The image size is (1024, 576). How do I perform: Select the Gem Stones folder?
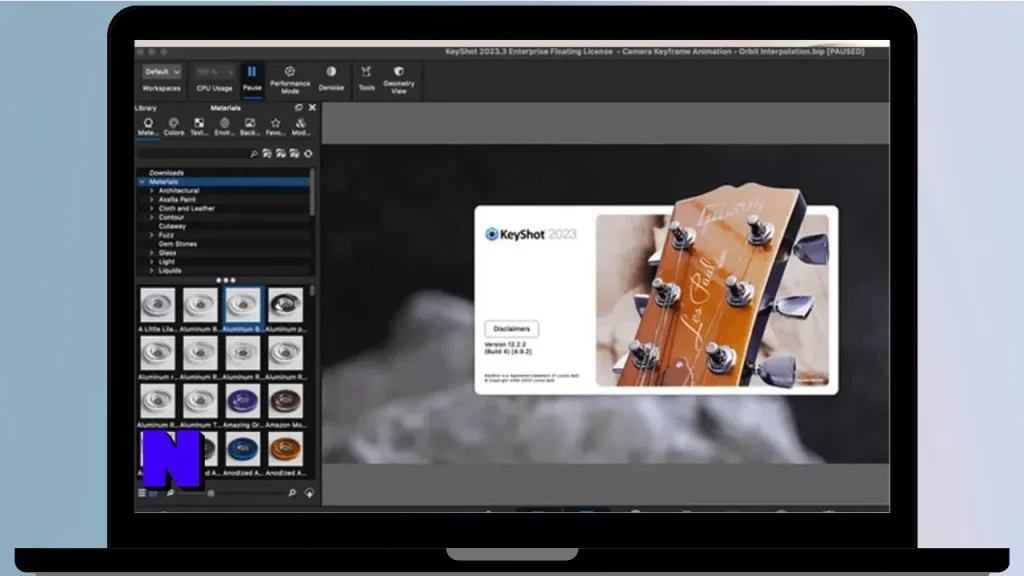178,244
